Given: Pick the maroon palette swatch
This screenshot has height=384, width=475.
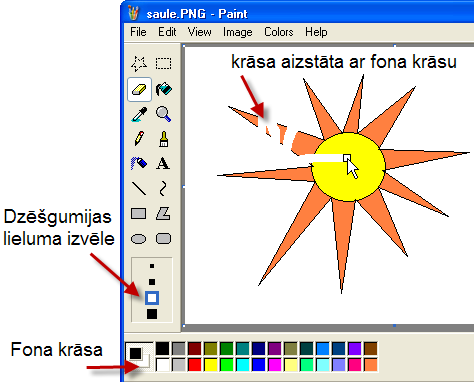Looking at the screenshot, I should (195, 349).
